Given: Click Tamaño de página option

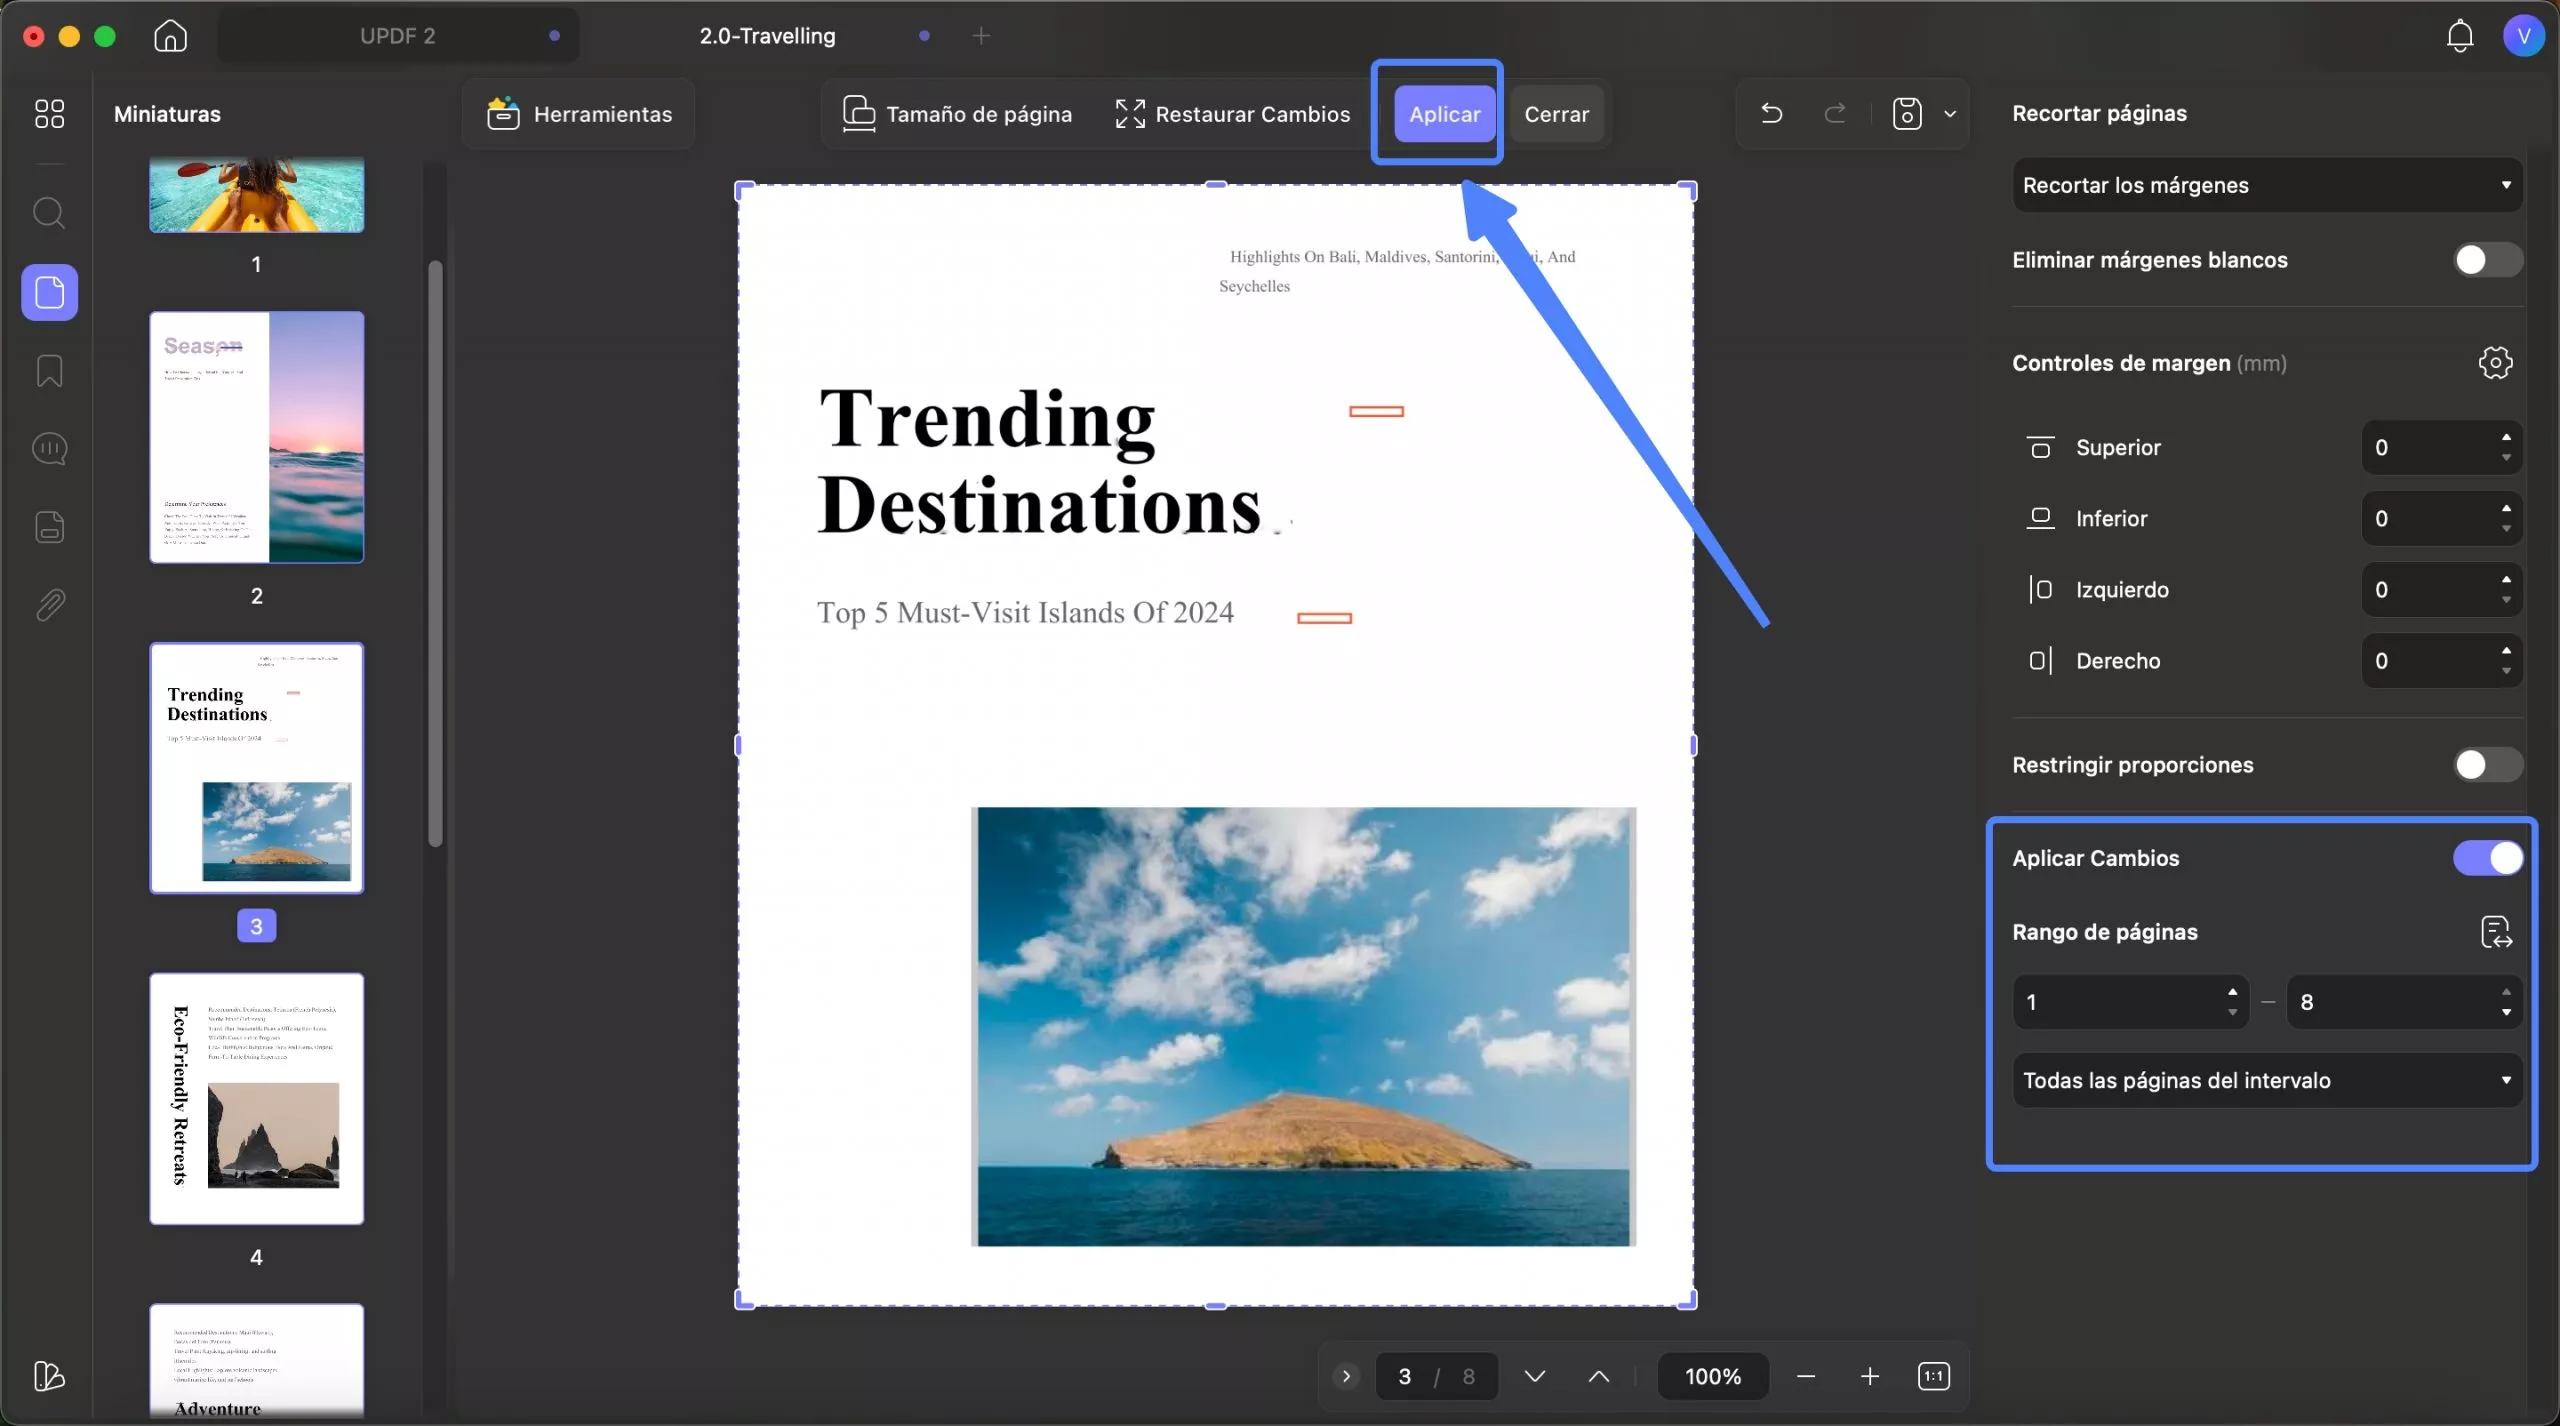Looking at the screenshot, I should pos(957,114).
